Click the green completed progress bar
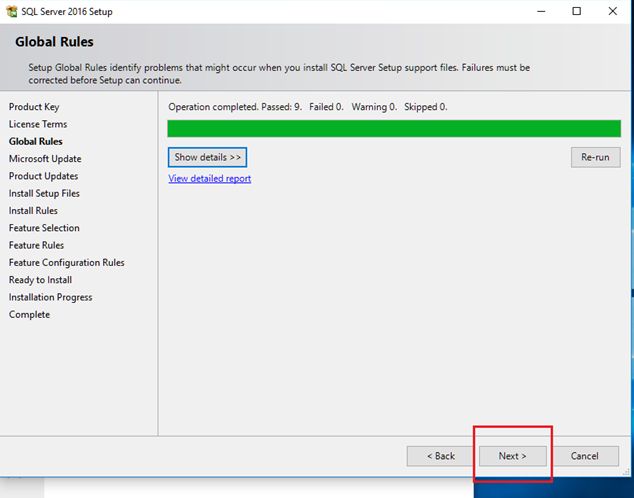Viewport: 634px width, 498px height. (393, 128)
